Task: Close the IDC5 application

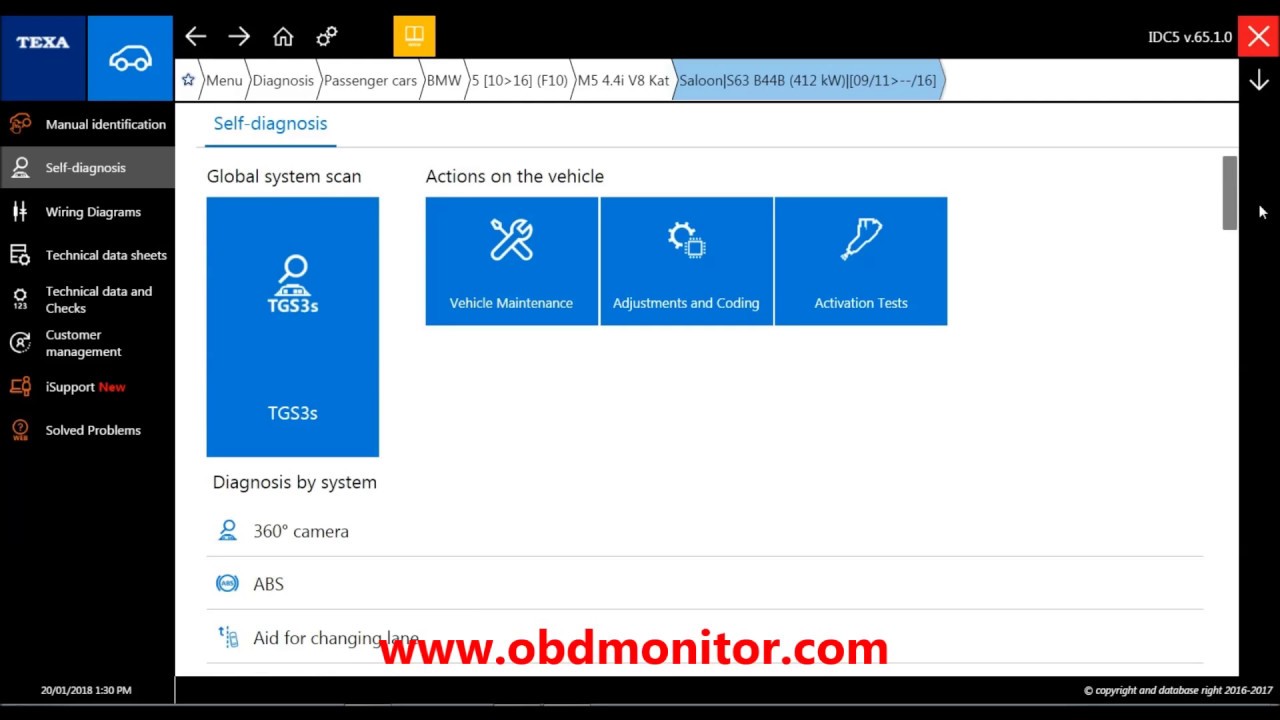Action: (x=1259, y=37)
